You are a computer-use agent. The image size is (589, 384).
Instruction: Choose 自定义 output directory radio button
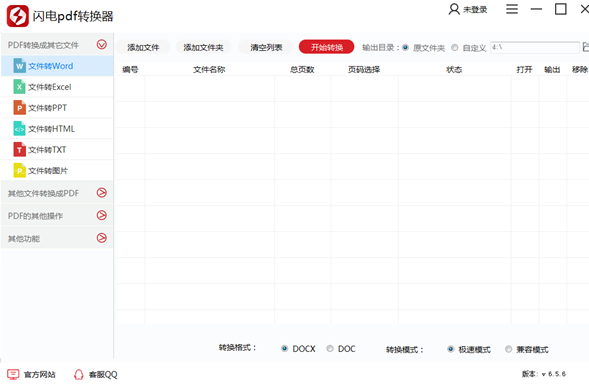click(455, 48)
